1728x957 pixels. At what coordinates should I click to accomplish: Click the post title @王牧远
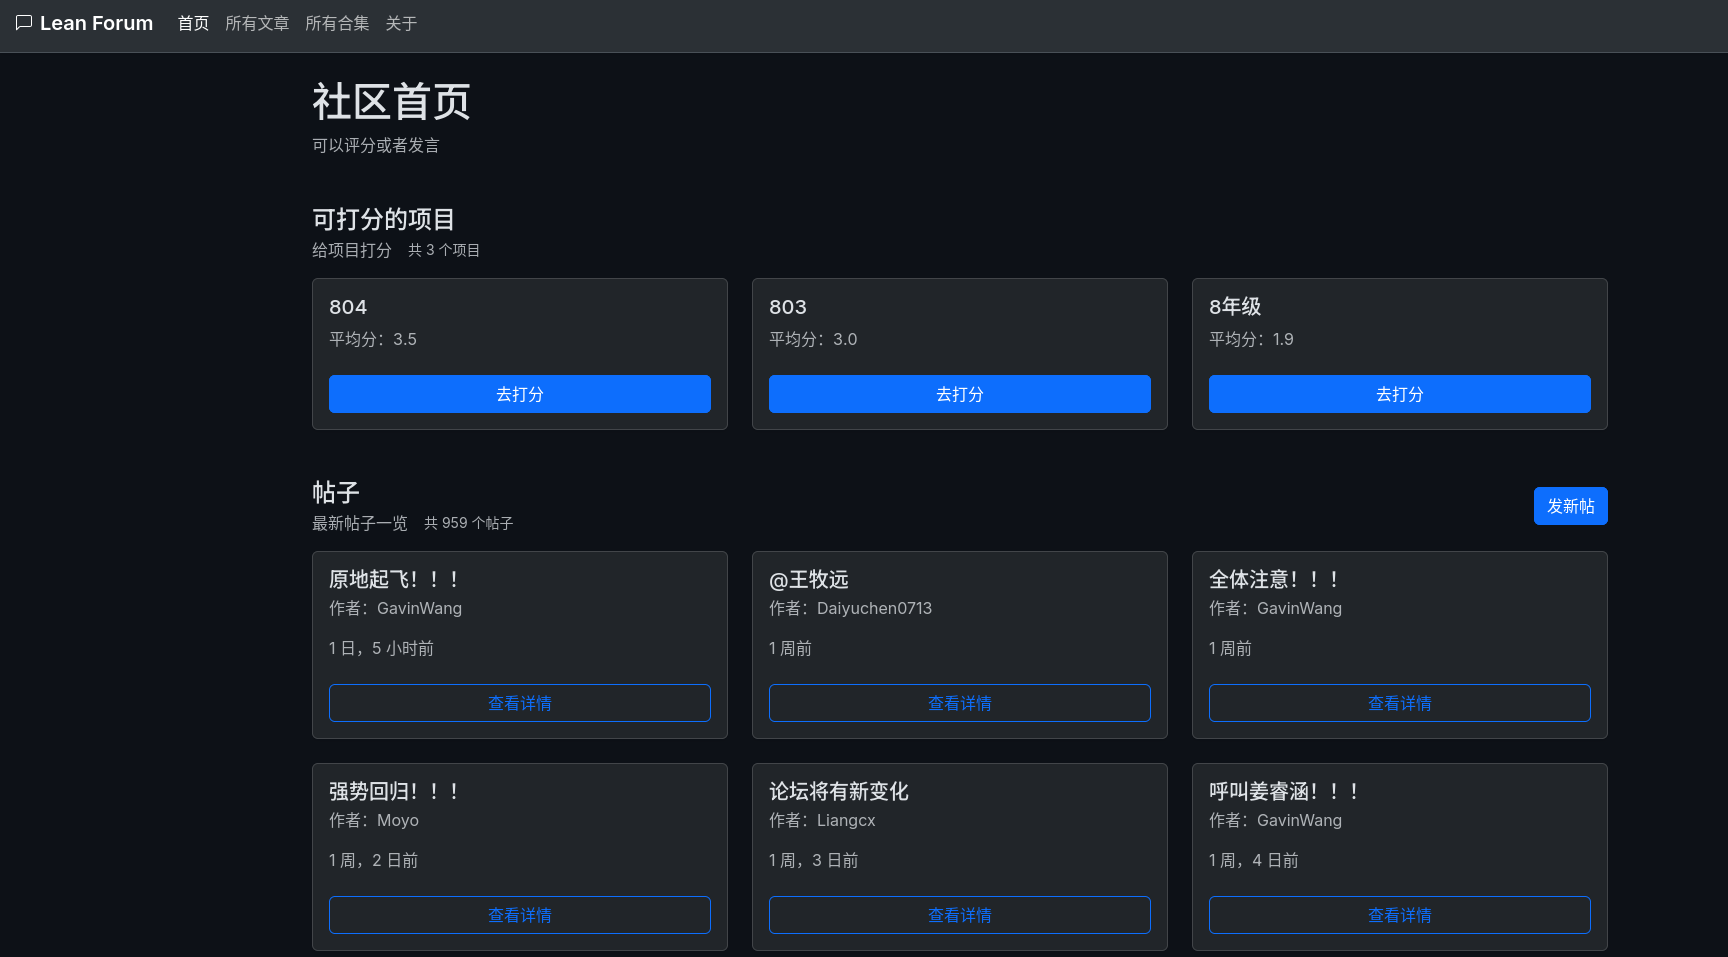(809, 579)
